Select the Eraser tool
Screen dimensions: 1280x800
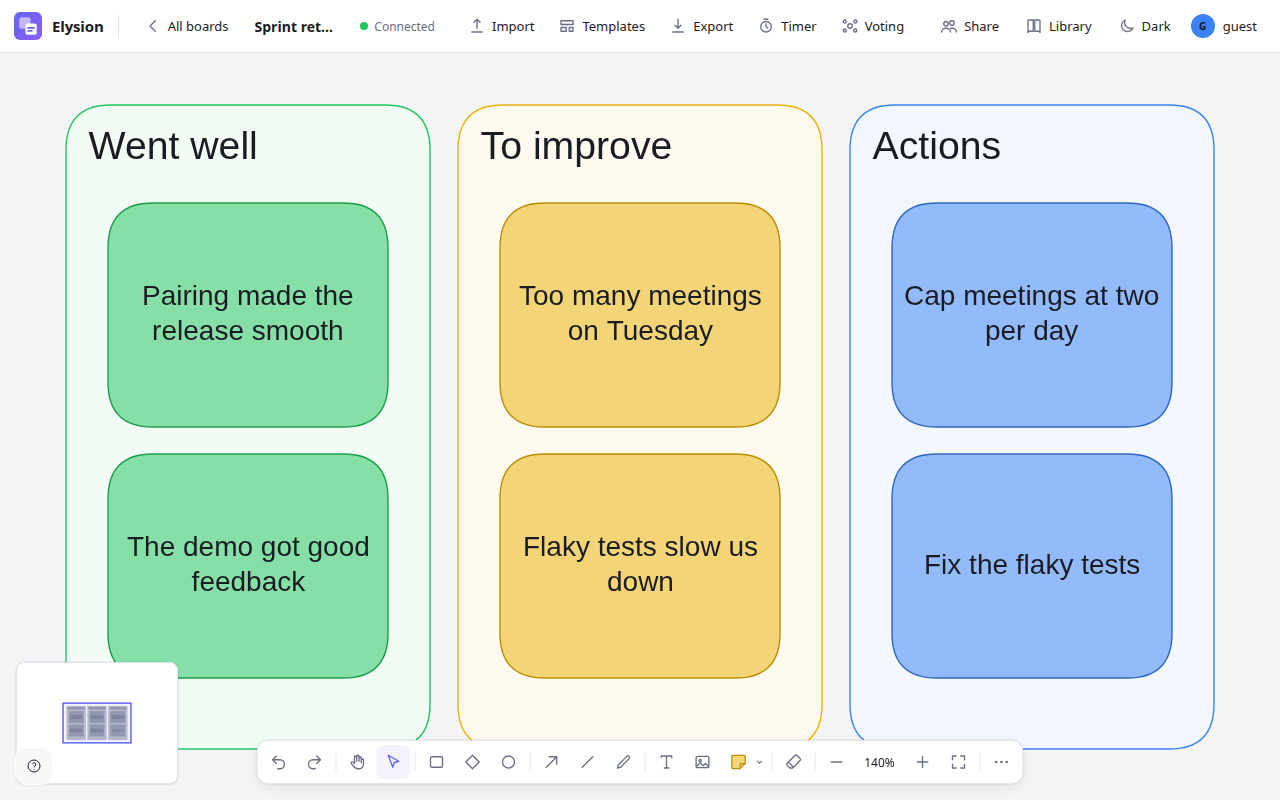coord(793,762)
